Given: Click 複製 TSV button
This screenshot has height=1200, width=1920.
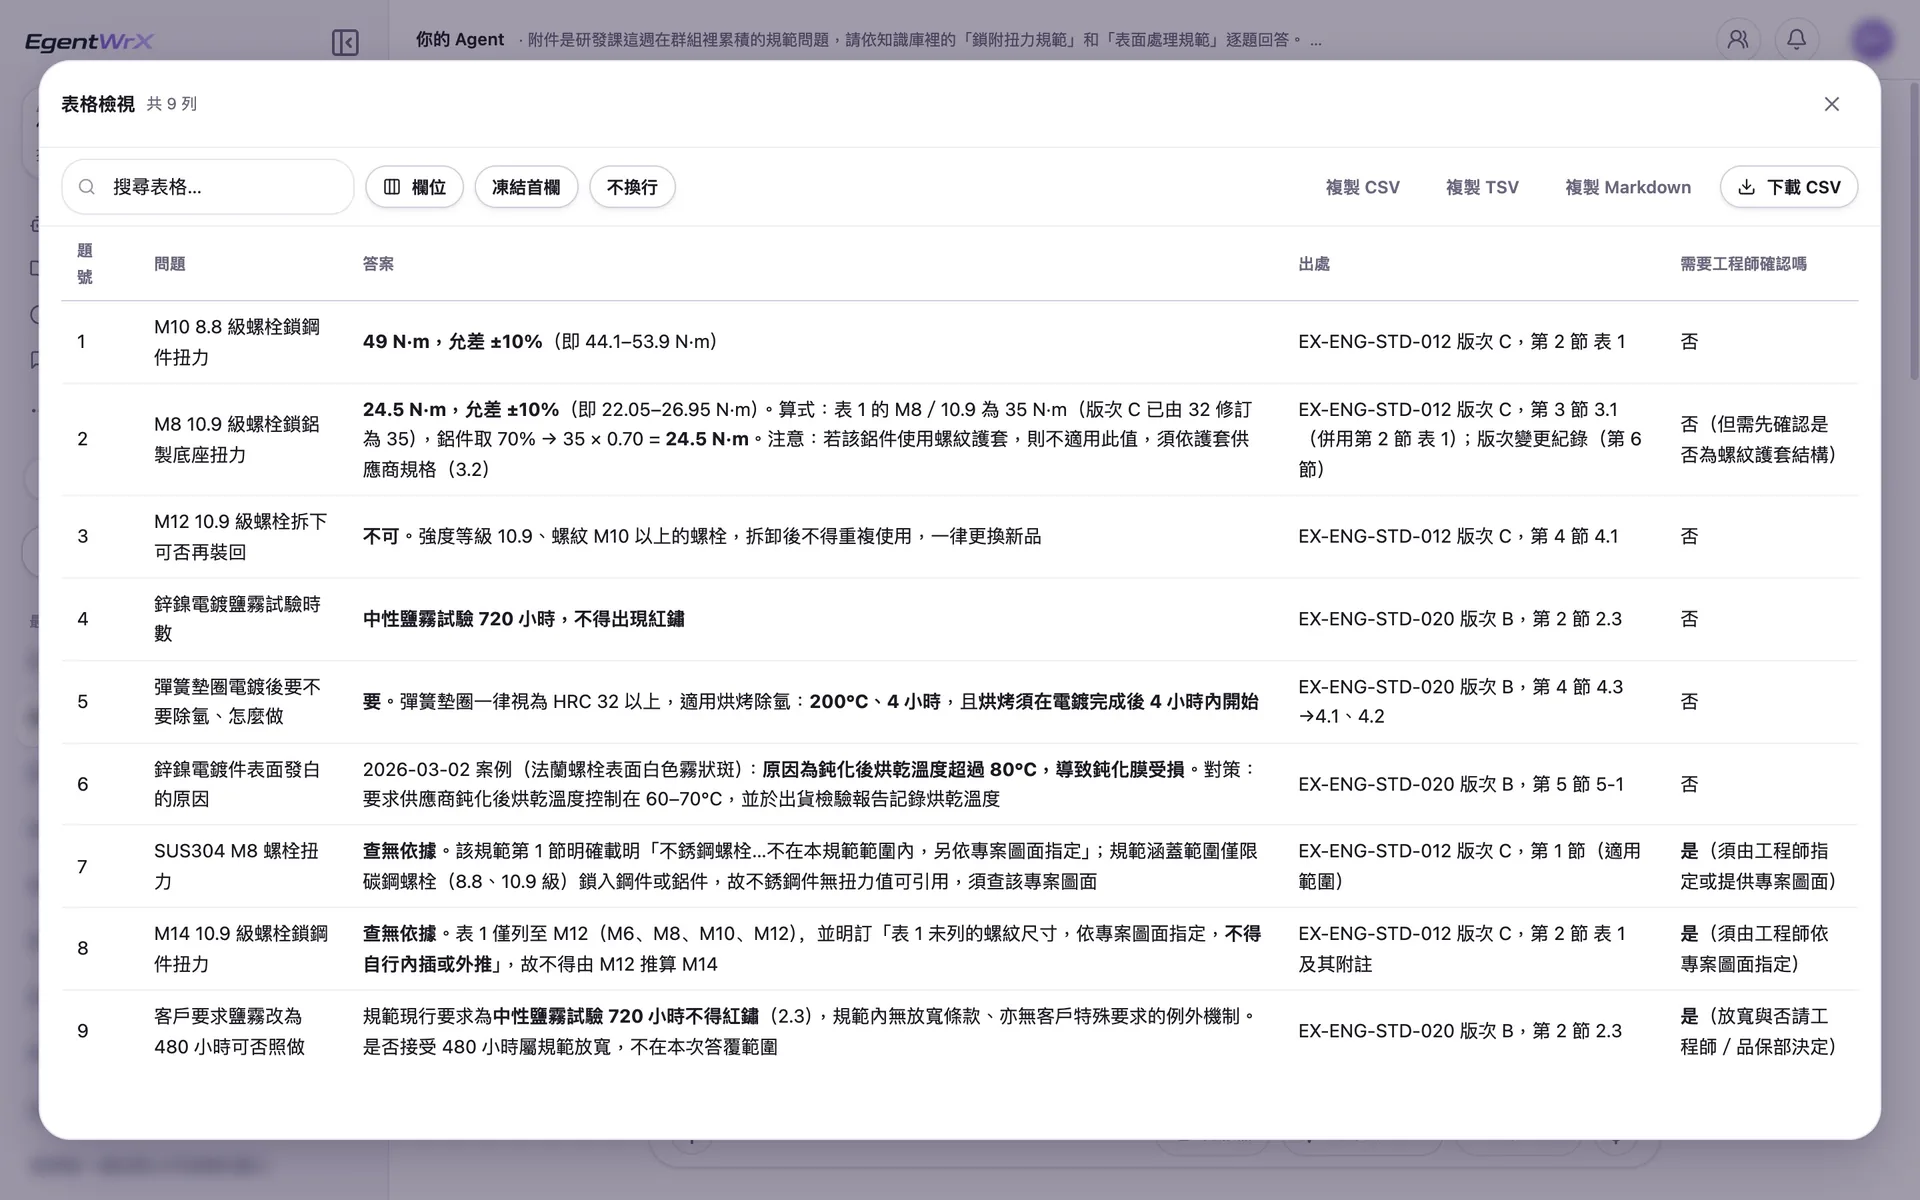Looking at the screenshot, I should 1482,187.
